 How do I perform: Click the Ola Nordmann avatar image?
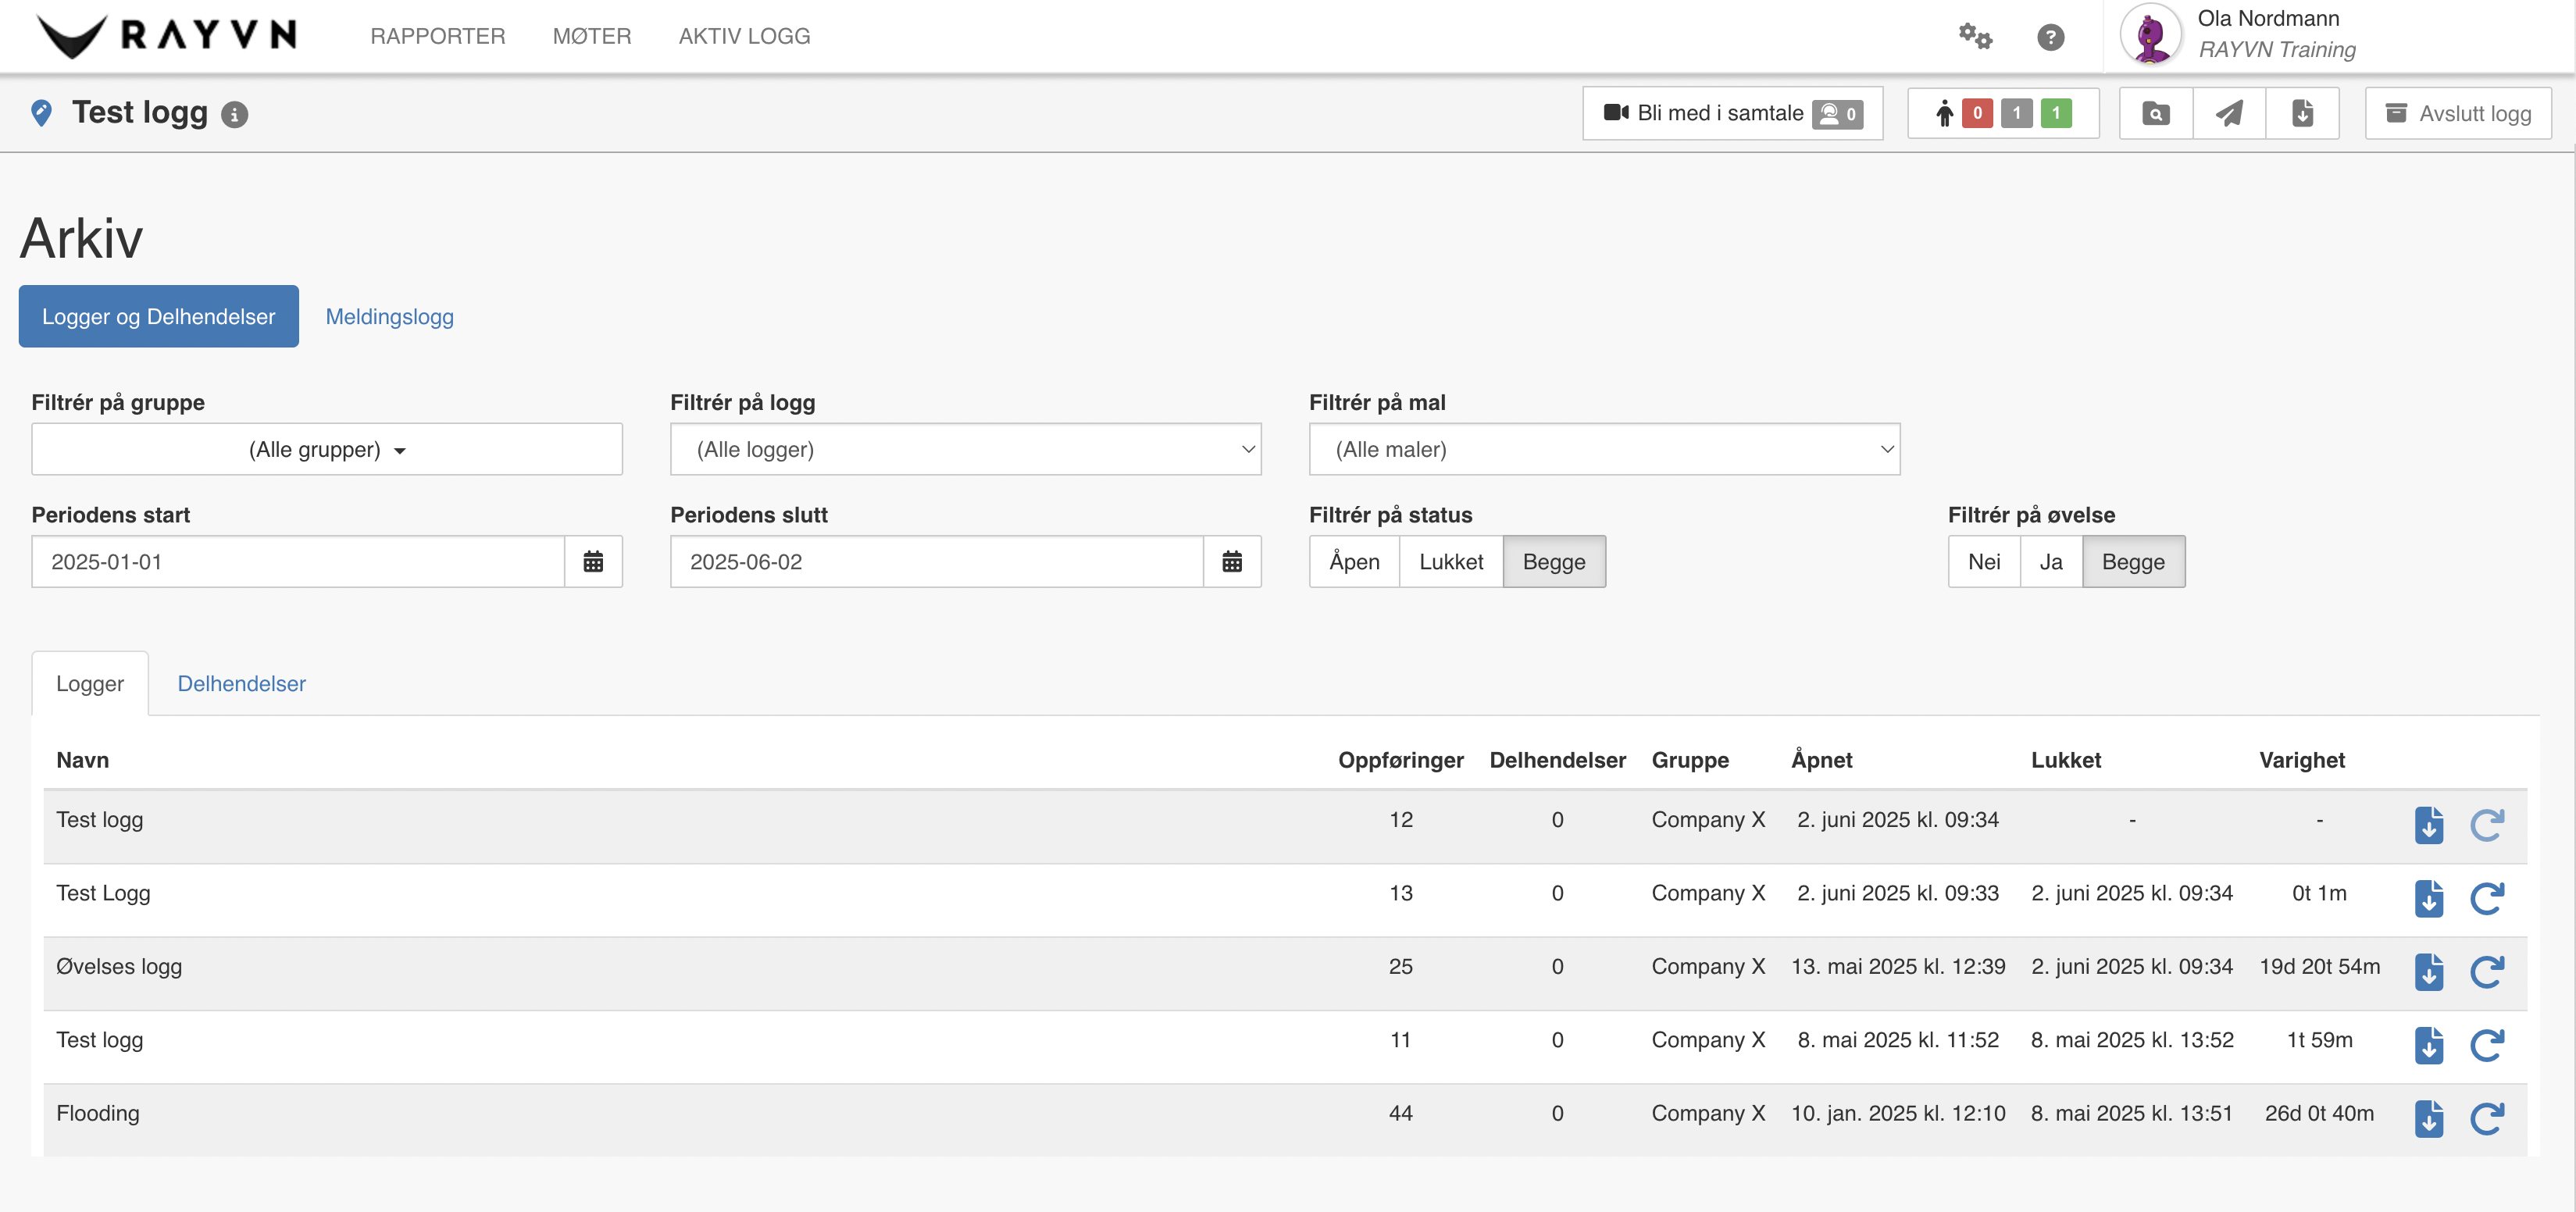click(2150, 35)
